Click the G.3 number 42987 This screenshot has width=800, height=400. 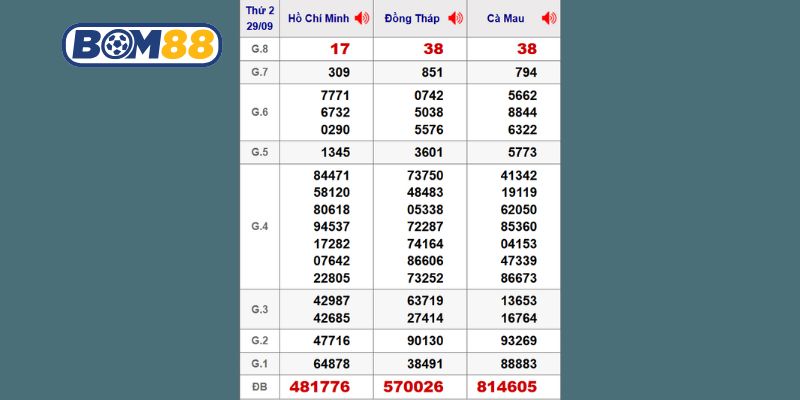coord(332,301)
